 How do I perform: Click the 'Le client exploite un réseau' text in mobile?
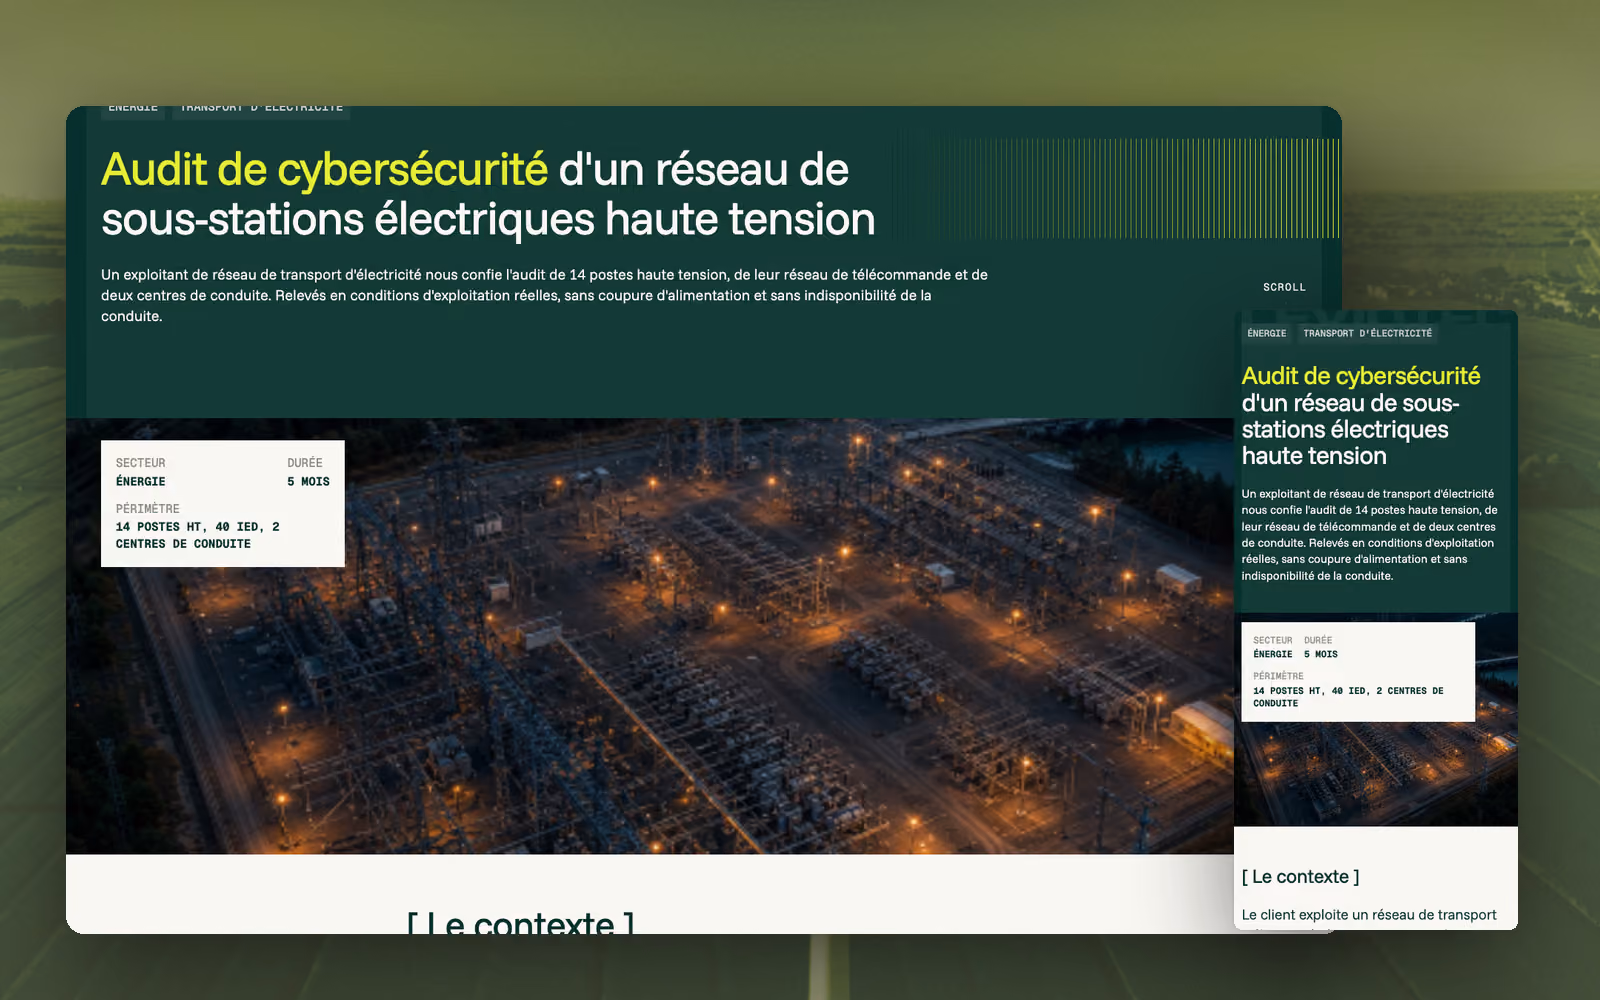[x=1369, y=915]
